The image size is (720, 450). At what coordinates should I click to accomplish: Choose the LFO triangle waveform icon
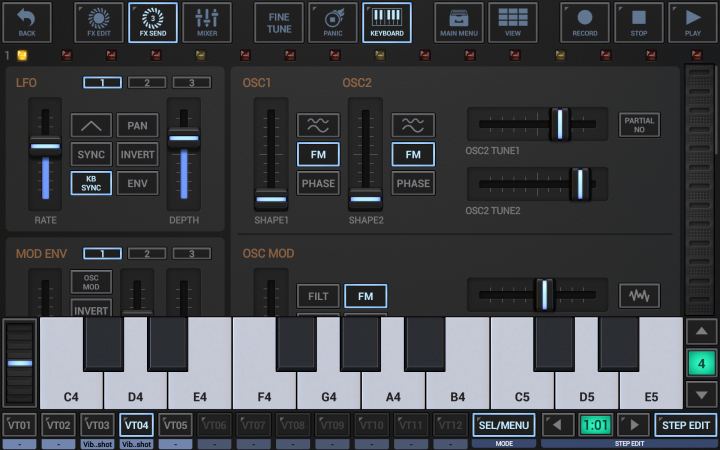coord(91,125)
